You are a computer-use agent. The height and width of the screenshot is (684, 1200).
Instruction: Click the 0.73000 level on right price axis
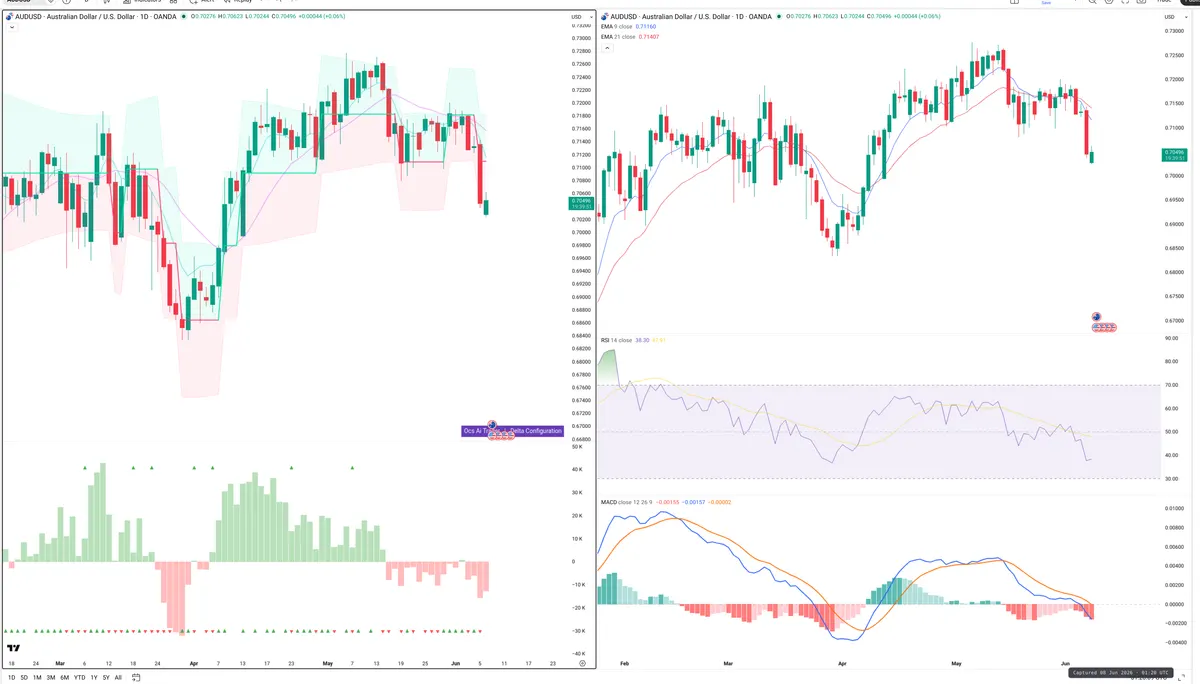click(1173, 32)
